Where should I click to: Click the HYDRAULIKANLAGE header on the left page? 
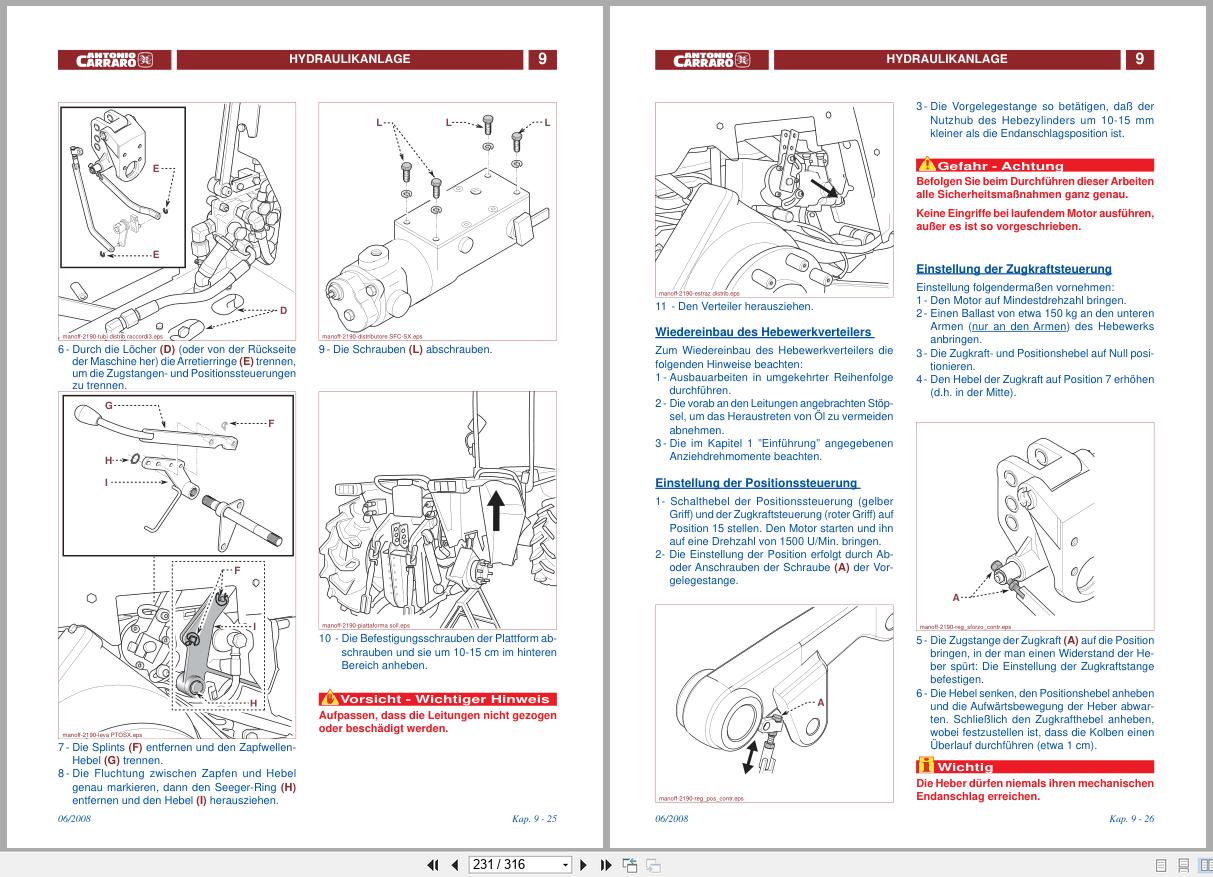click(349, 59)
